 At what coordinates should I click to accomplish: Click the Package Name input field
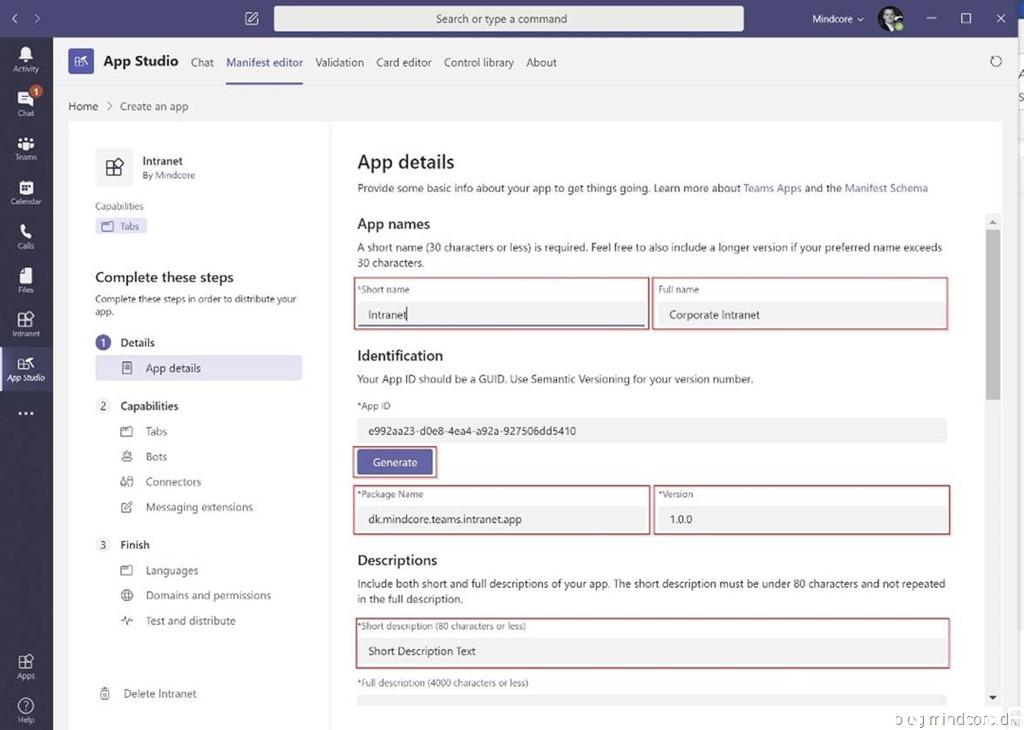(x=502, y=519)
